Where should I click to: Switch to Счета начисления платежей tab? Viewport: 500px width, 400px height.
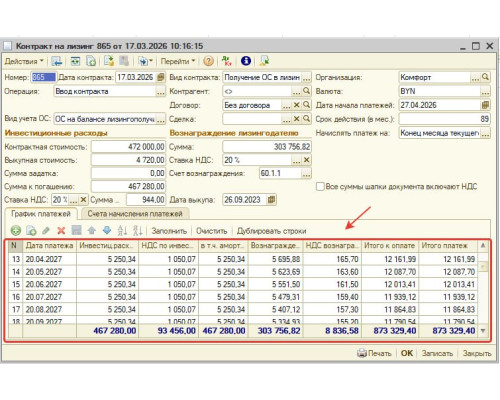pyautogui.click(x=135, y=214)
